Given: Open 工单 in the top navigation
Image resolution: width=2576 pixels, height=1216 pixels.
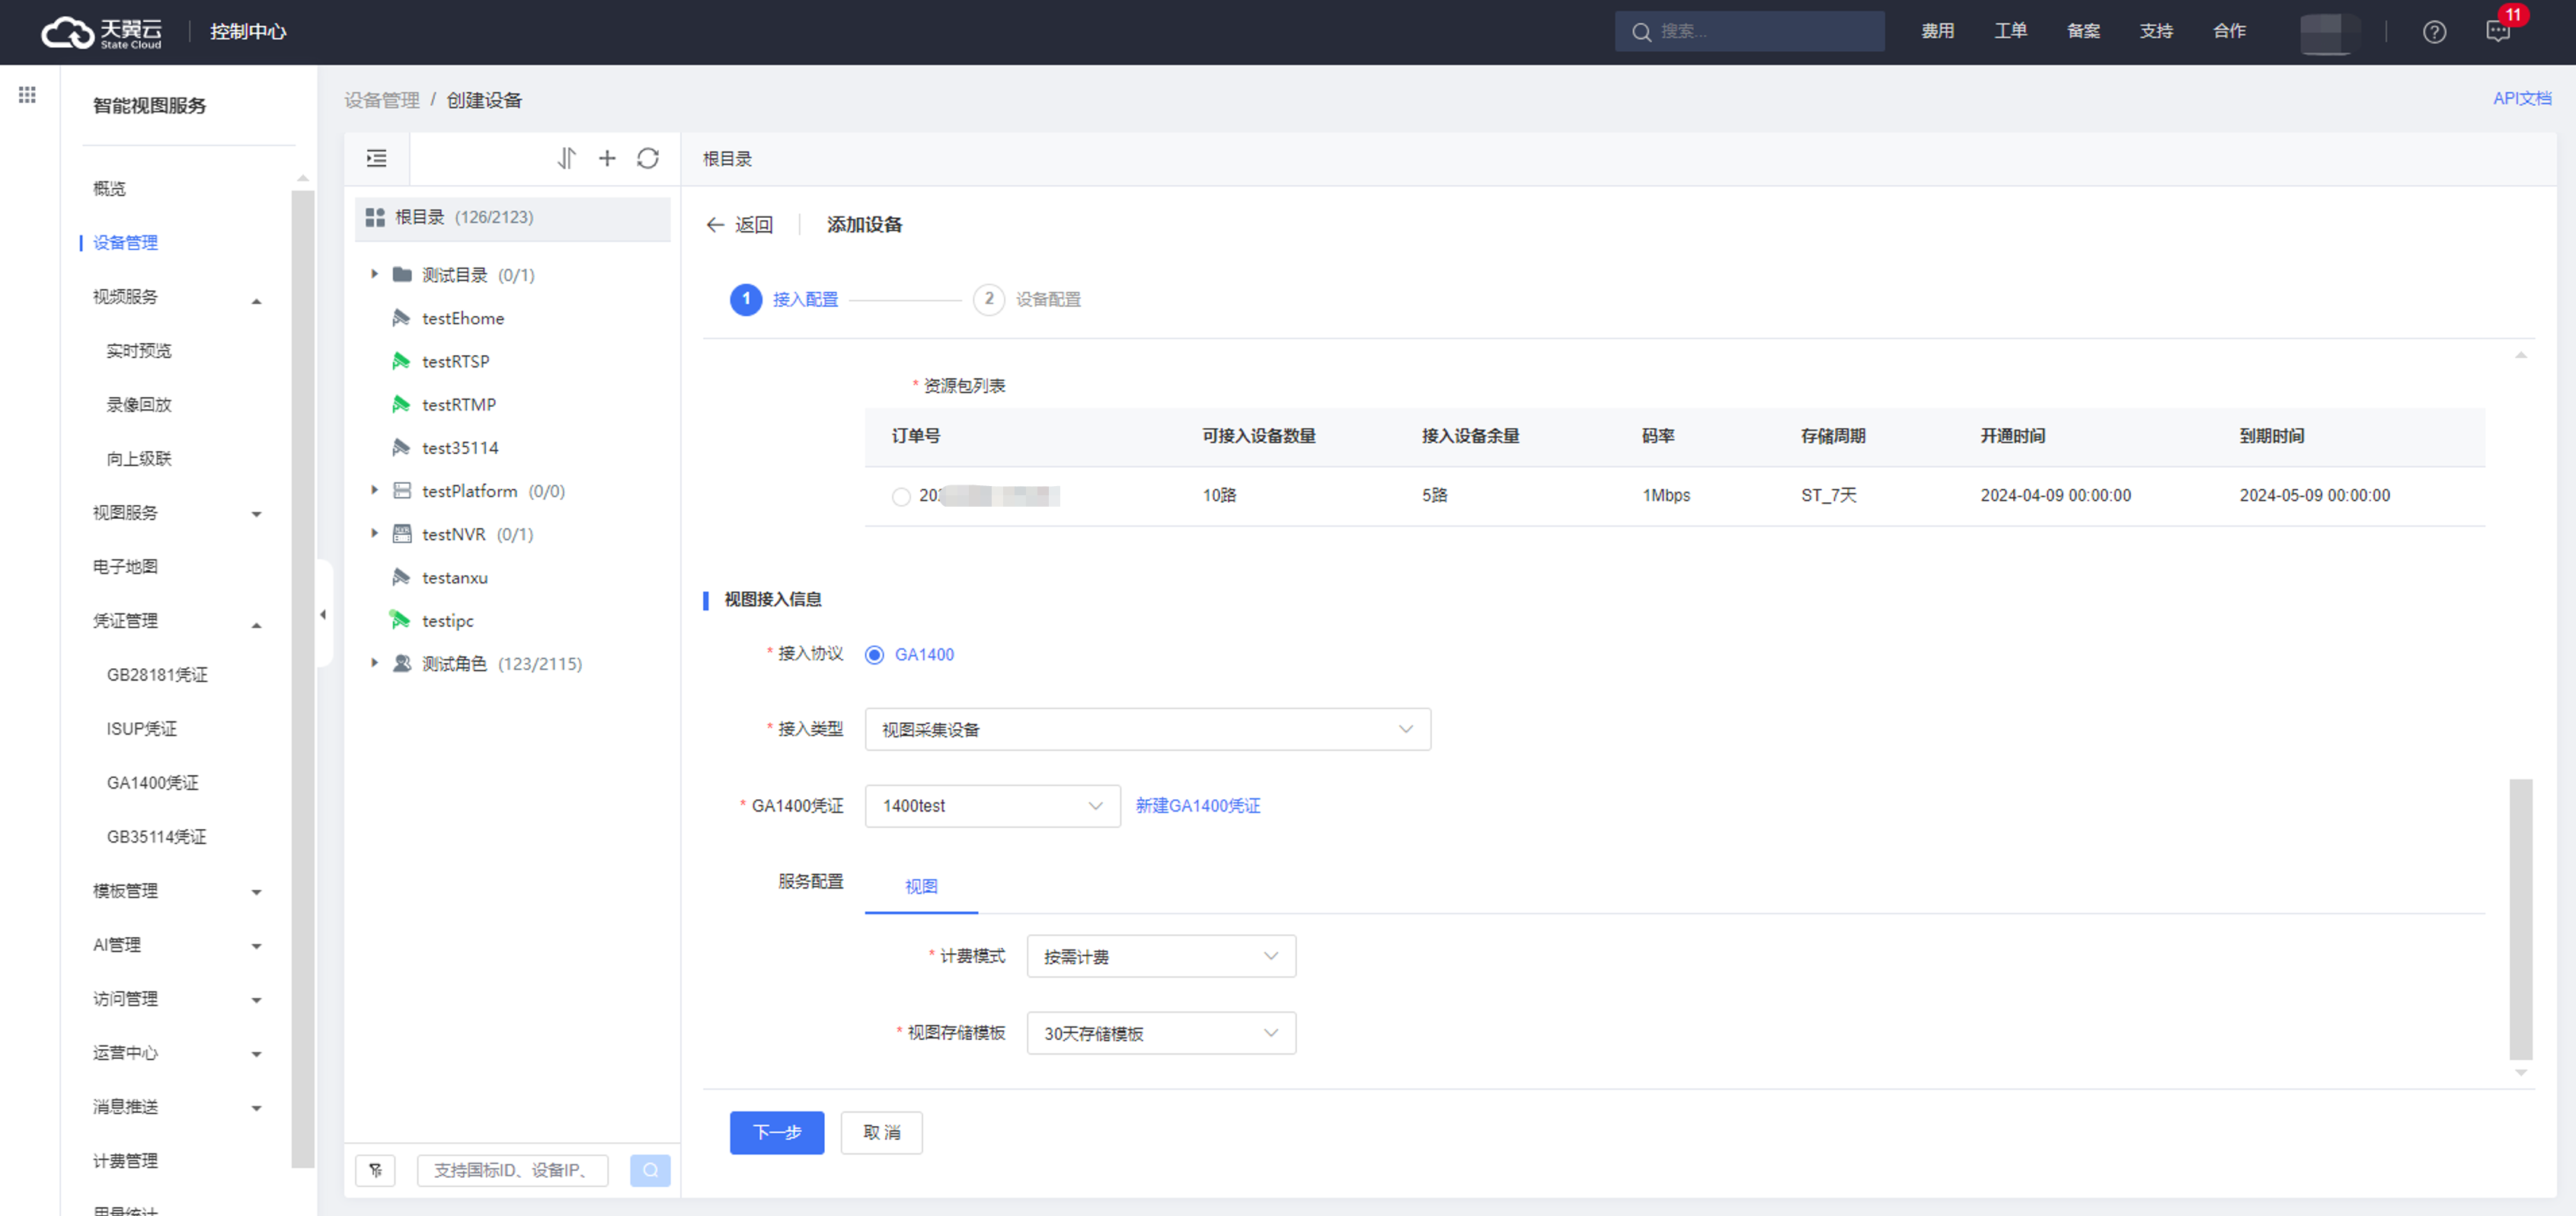Looking at the screenshot, I should (x=2010, y=31).
